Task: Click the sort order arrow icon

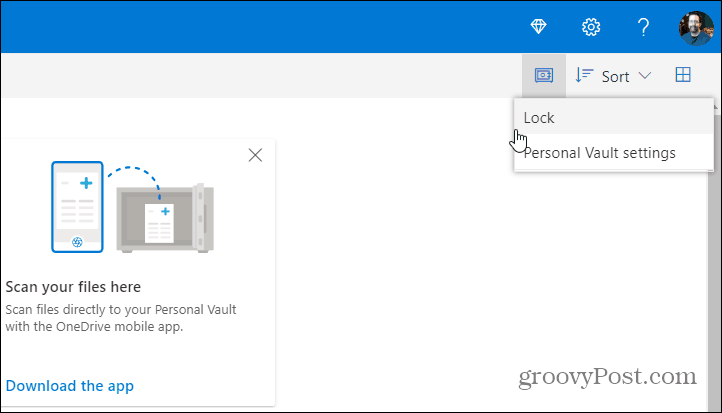Action: pos(584,75)
